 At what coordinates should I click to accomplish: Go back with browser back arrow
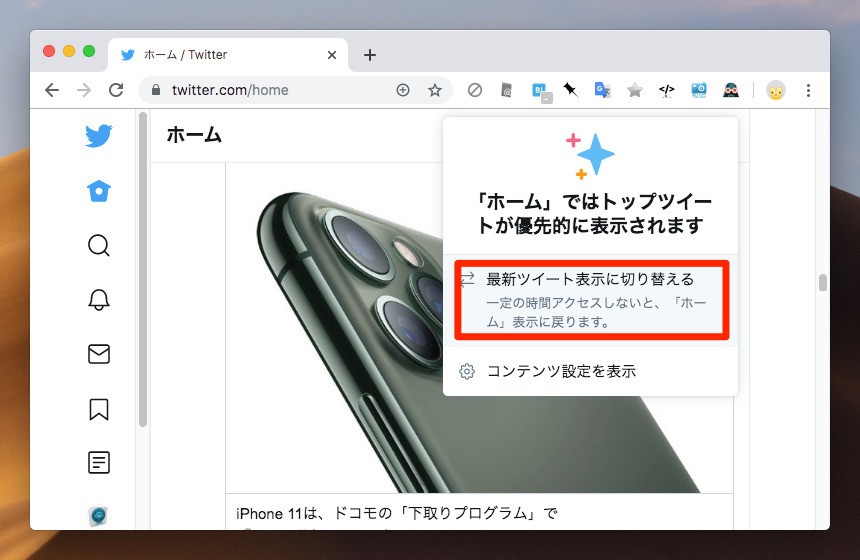[x=52, y=90]
